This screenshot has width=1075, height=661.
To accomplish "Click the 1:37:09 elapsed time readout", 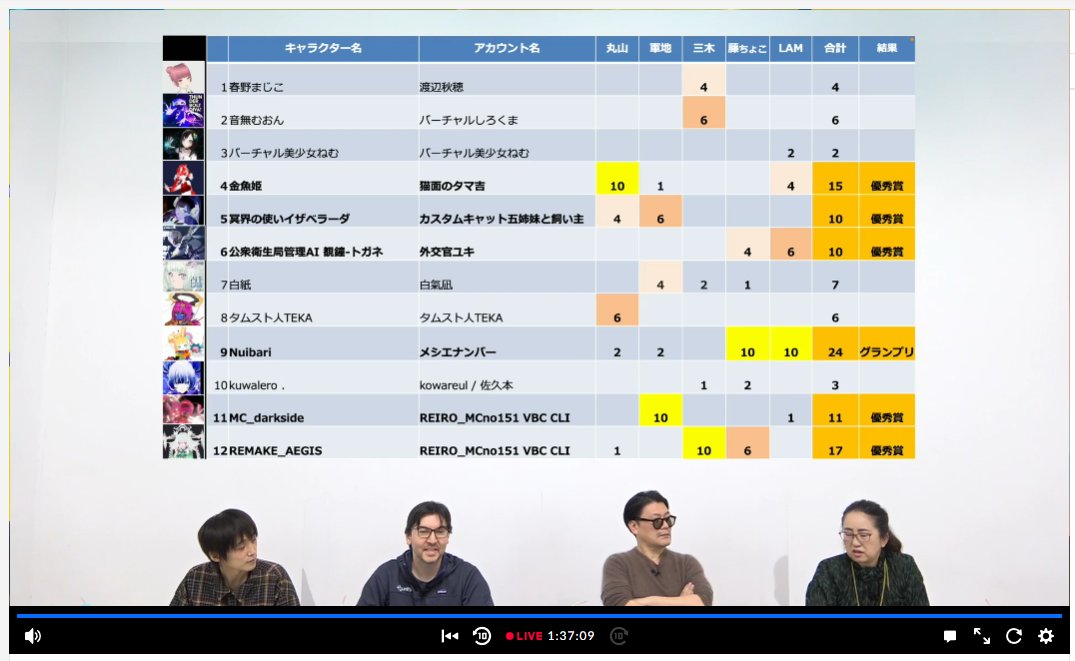I will [570, 636].
